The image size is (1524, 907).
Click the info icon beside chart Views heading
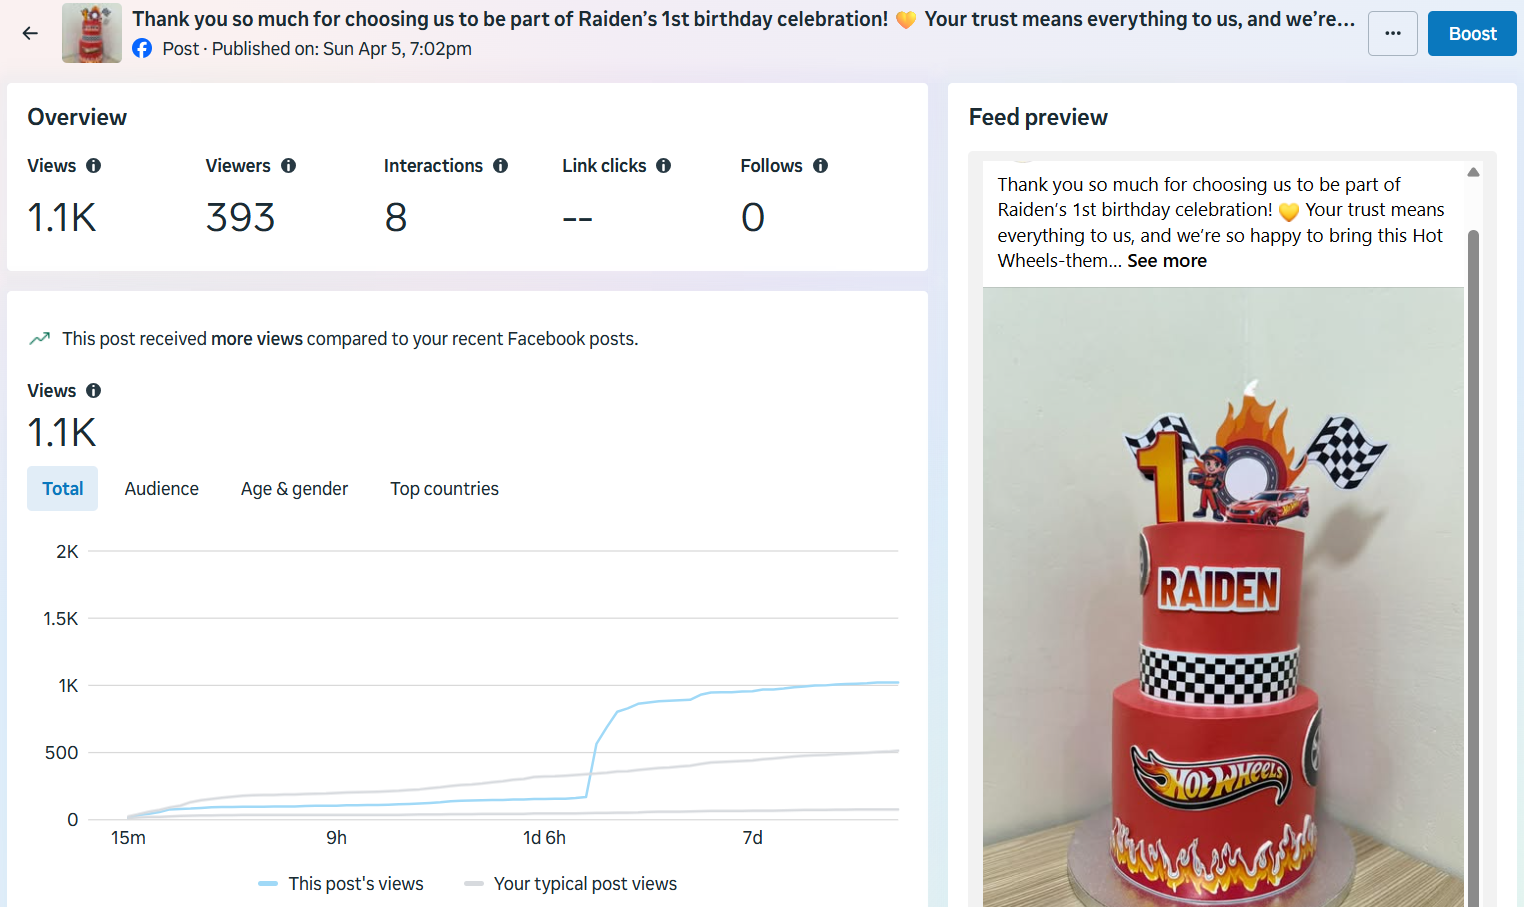[x=94, y=391]
